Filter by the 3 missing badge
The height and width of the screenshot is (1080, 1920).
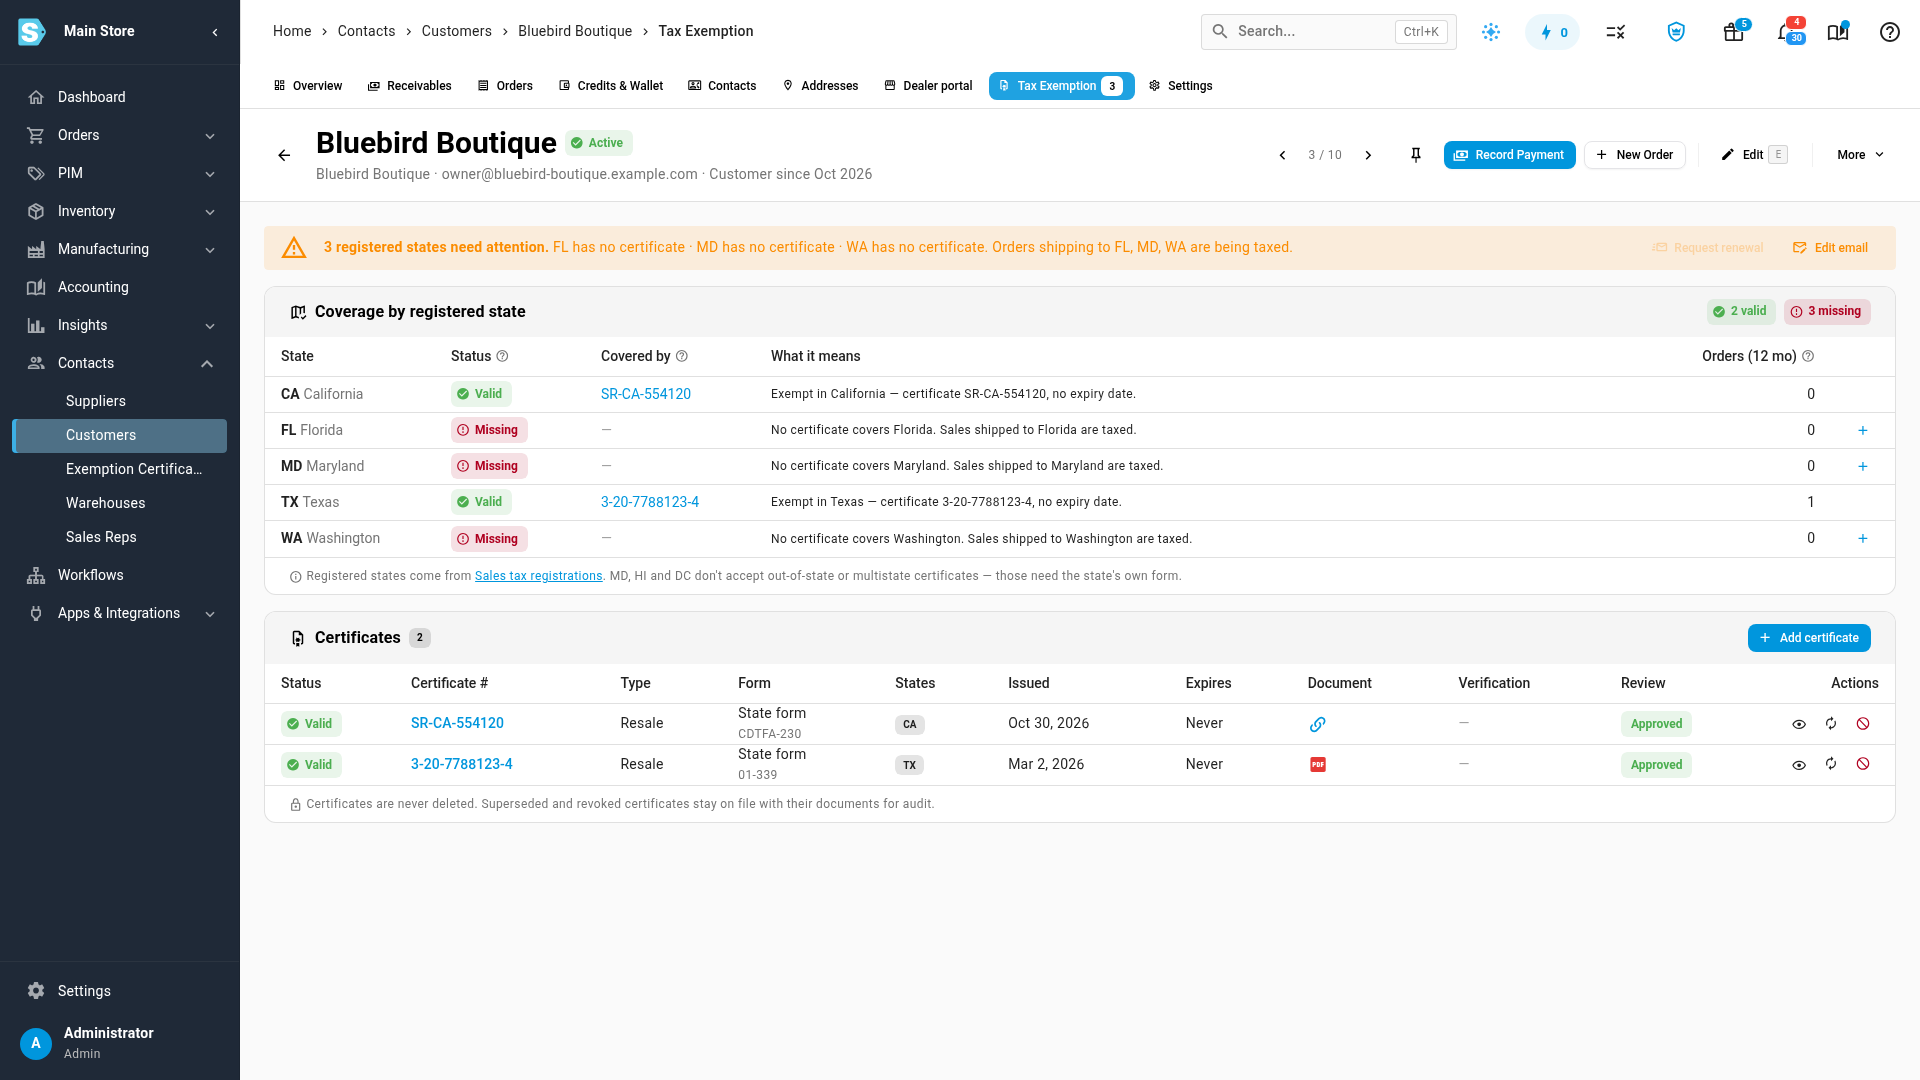click(x=1826, y=312)
